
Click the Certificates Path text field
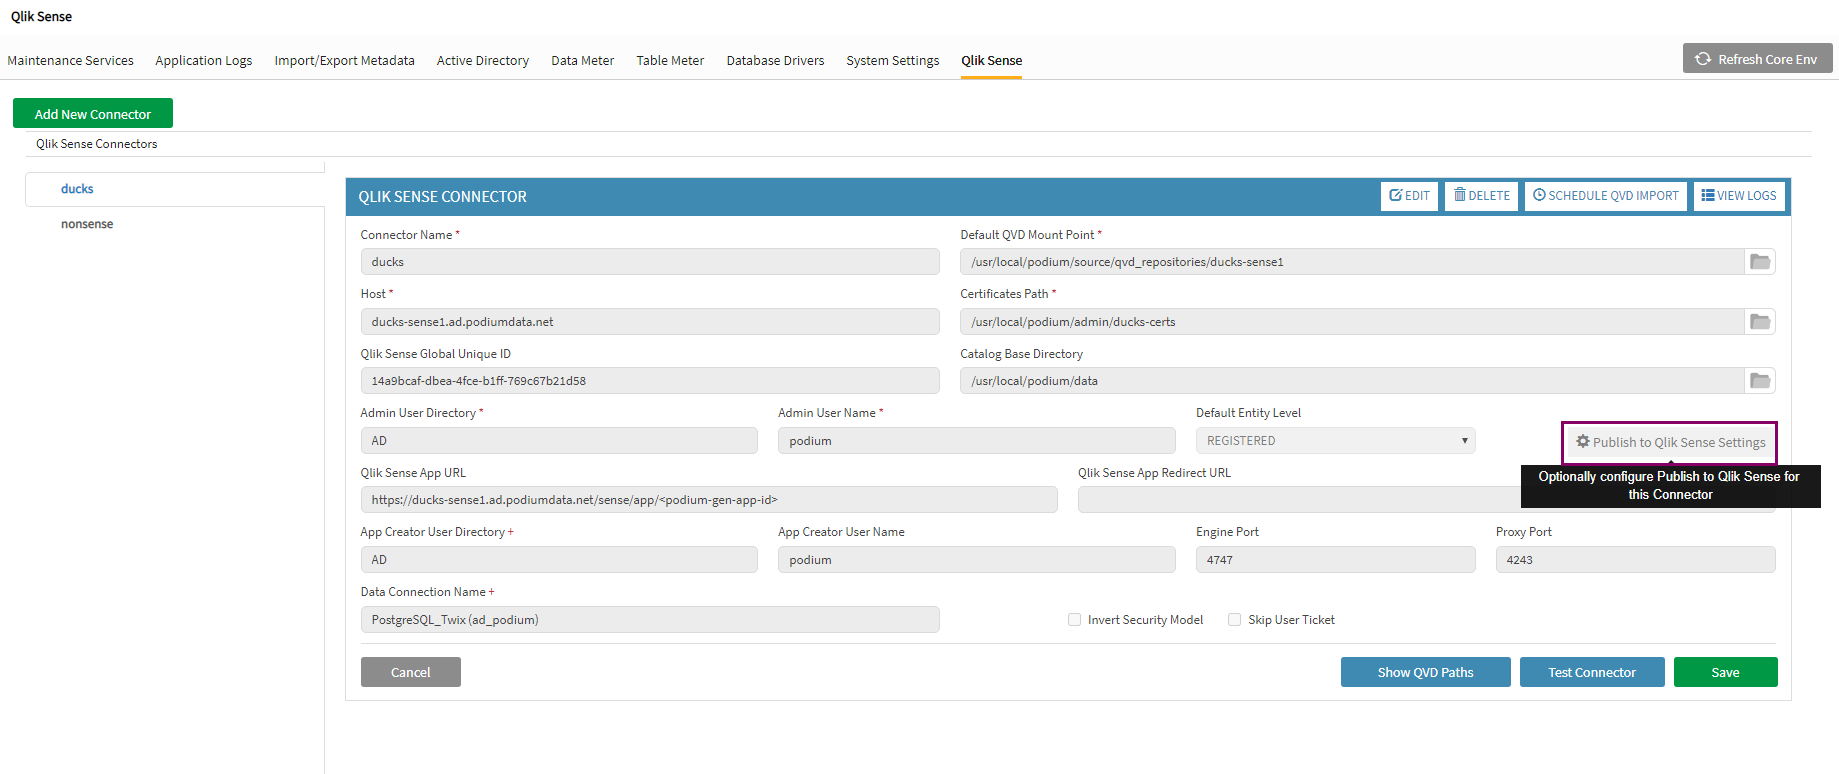(x=1352, y=322)
